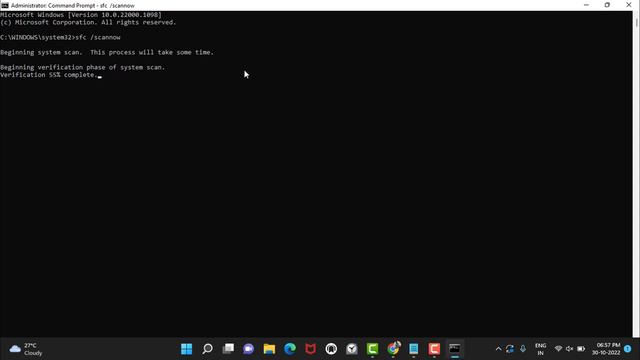Click the microphone tray icon
Viewport: 640px width, 360px height.
coord(523,349)
